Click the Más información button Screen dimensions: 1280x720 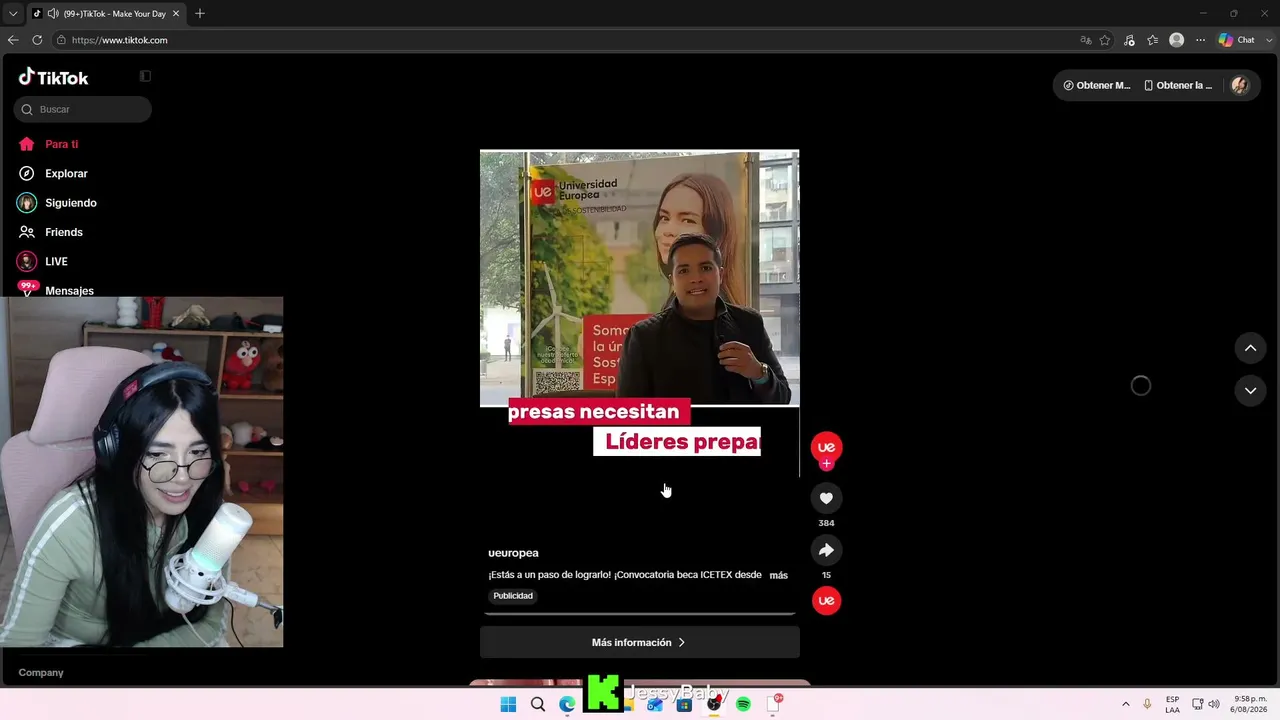[639, 642]
